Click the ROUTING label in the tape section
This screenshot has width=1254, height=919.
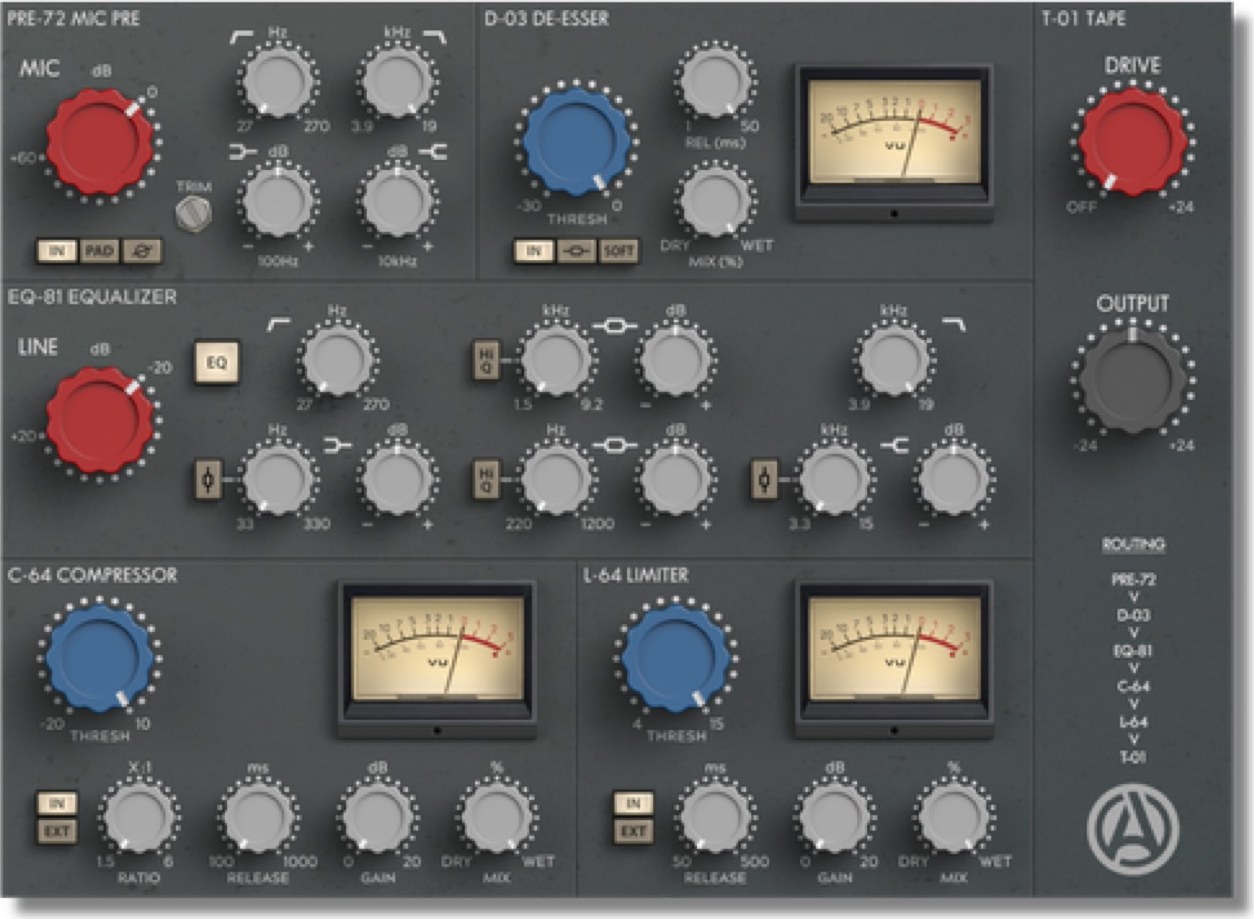1133,545
